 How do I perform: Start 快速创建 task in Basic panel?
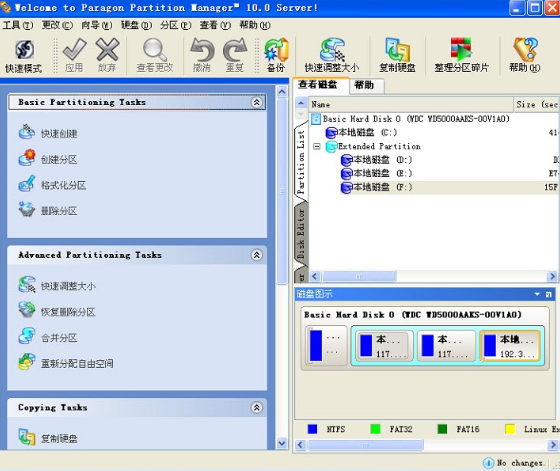[x=48, y=133]
